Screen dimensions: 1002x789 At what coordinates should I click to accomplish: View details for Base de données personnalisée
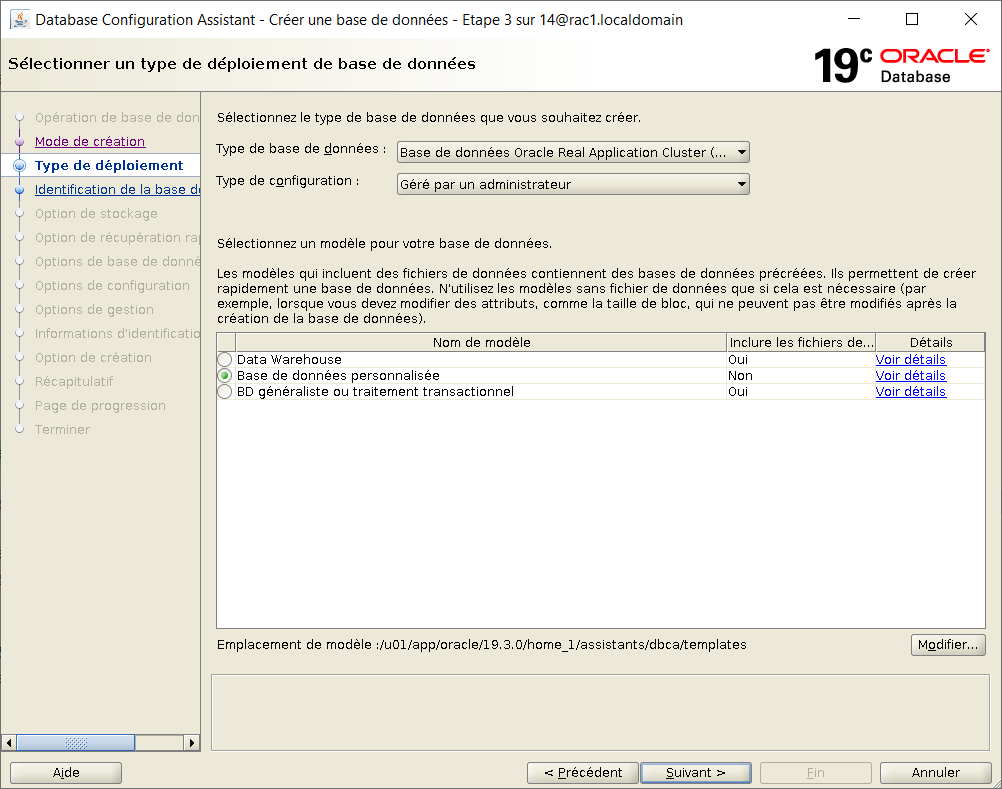coord(911,376)
